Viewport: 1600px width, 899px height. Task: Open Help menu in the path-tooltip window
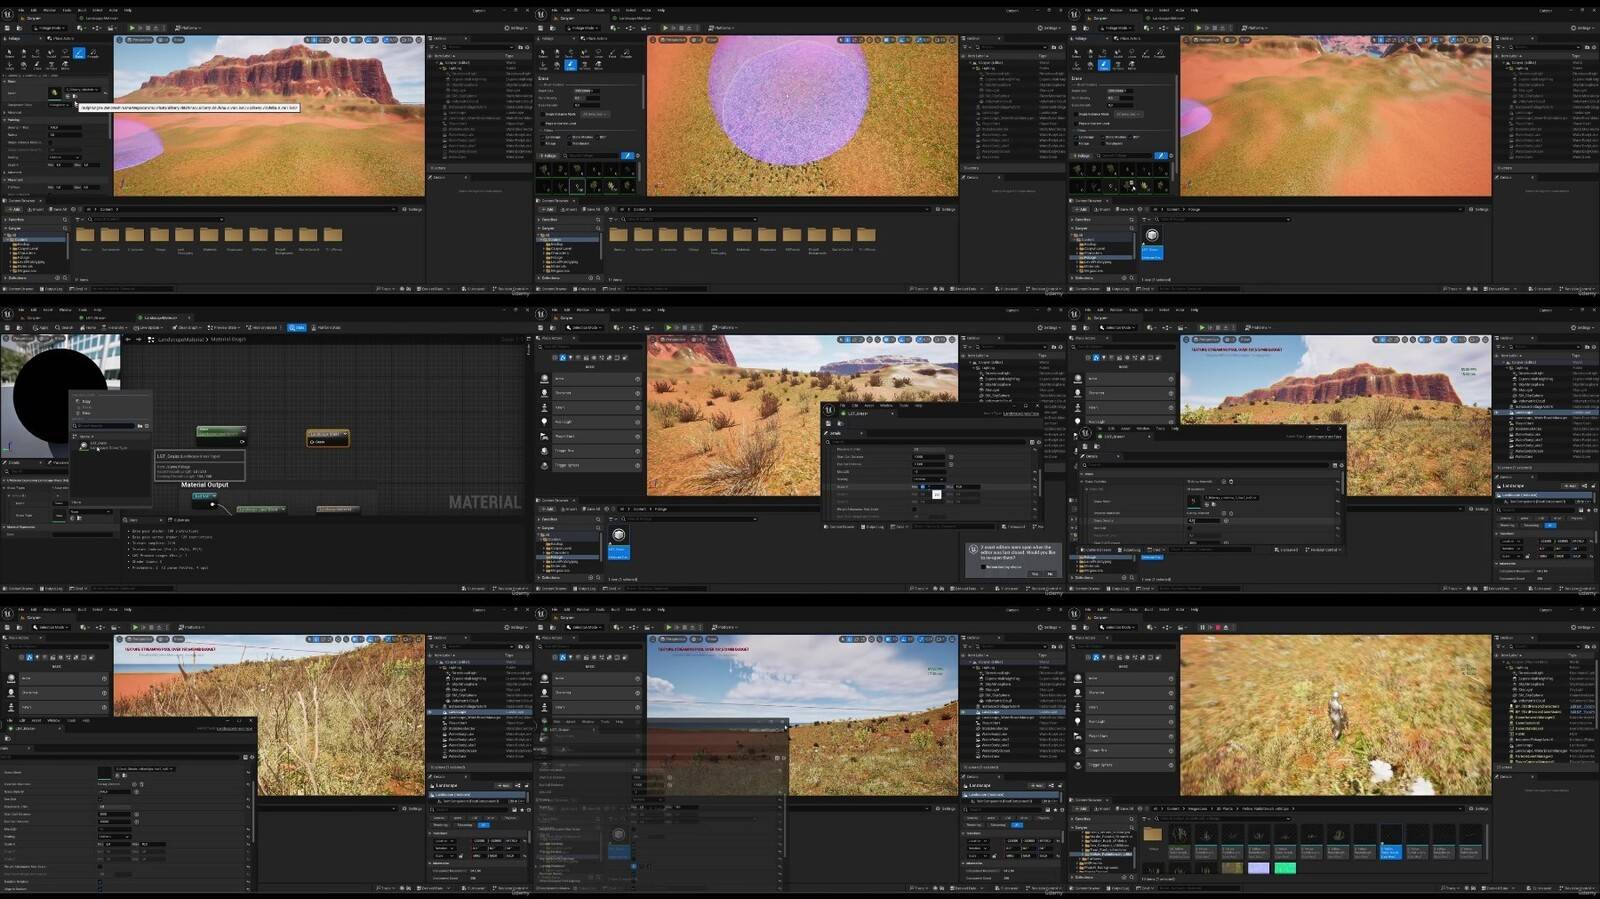[x=127, y=10]
